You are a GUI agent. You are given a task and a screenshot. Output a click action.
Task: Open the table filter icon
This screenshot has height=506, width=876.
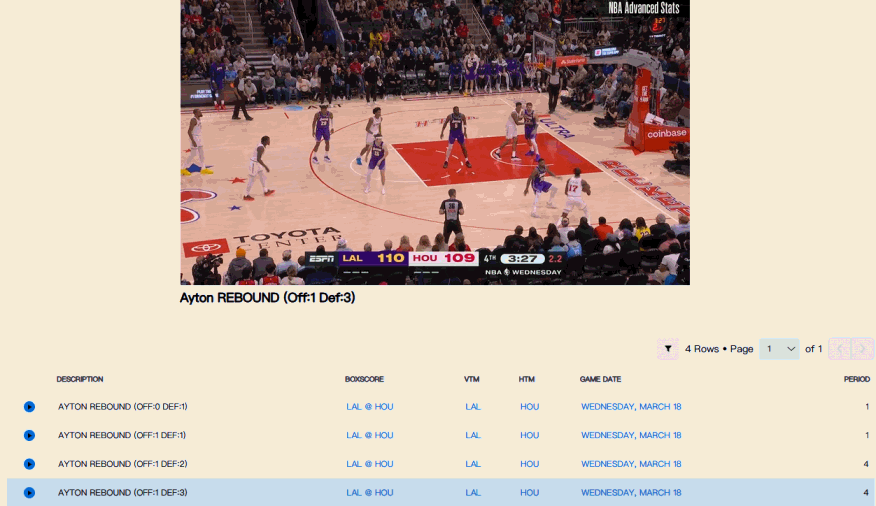click(x=668, y=349)
